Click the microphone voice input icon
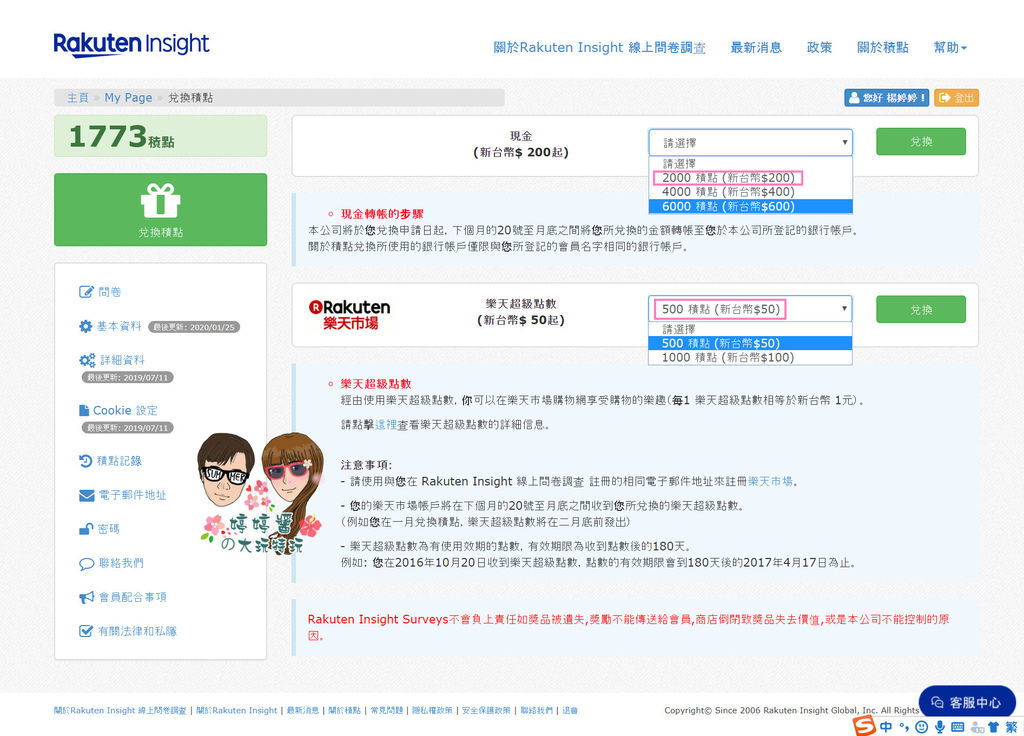Viewport: 1024px width, 736px height. click(940, 727)
